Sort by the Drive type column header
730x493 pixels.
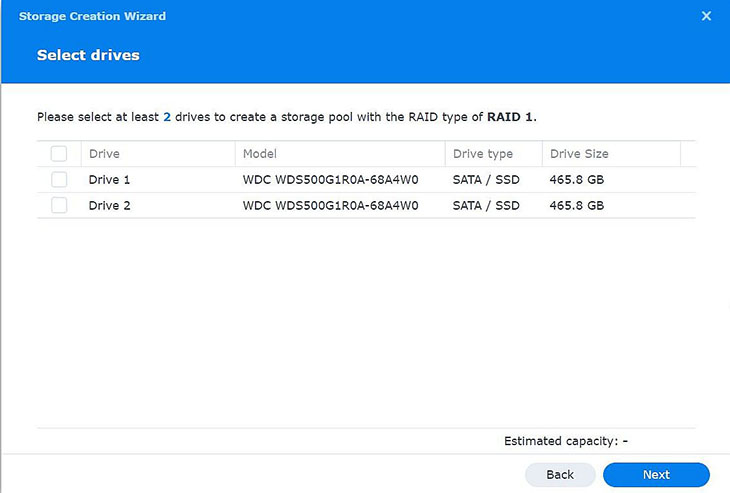[x=494, y=154]
